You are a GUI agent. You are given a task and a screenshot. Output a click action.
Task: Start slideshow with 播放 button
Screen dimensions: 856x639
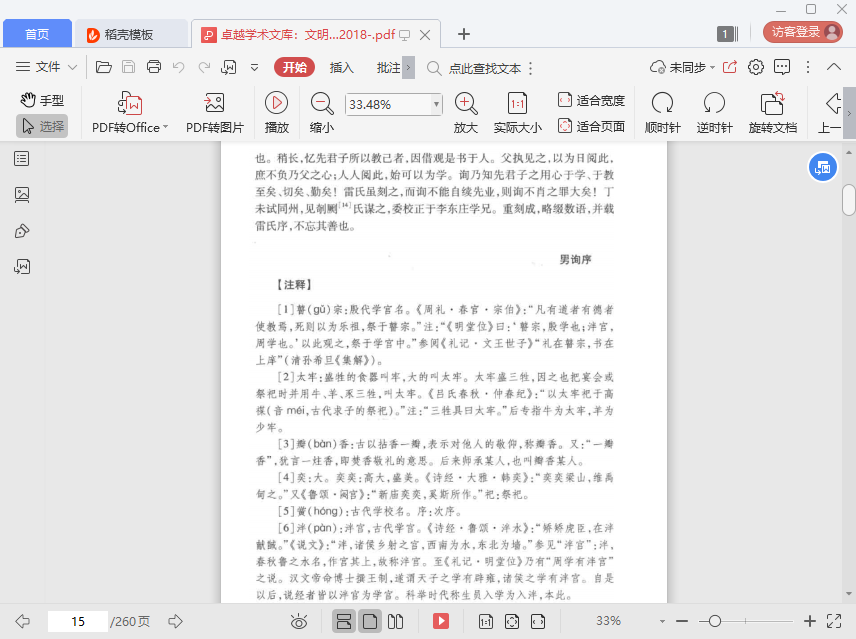[x=276, y=112]
